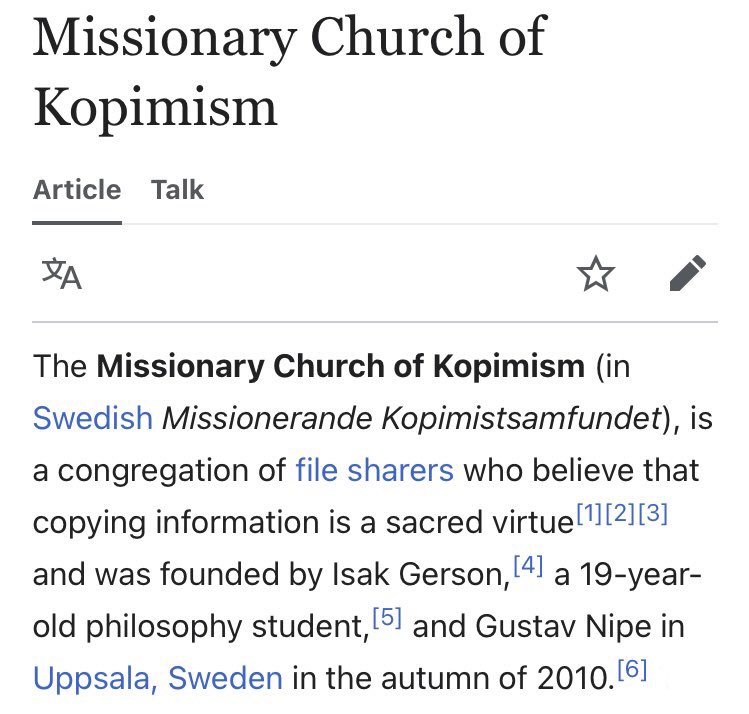Select the Article tab
Screen dimensions: 749x714
(77, 190)
